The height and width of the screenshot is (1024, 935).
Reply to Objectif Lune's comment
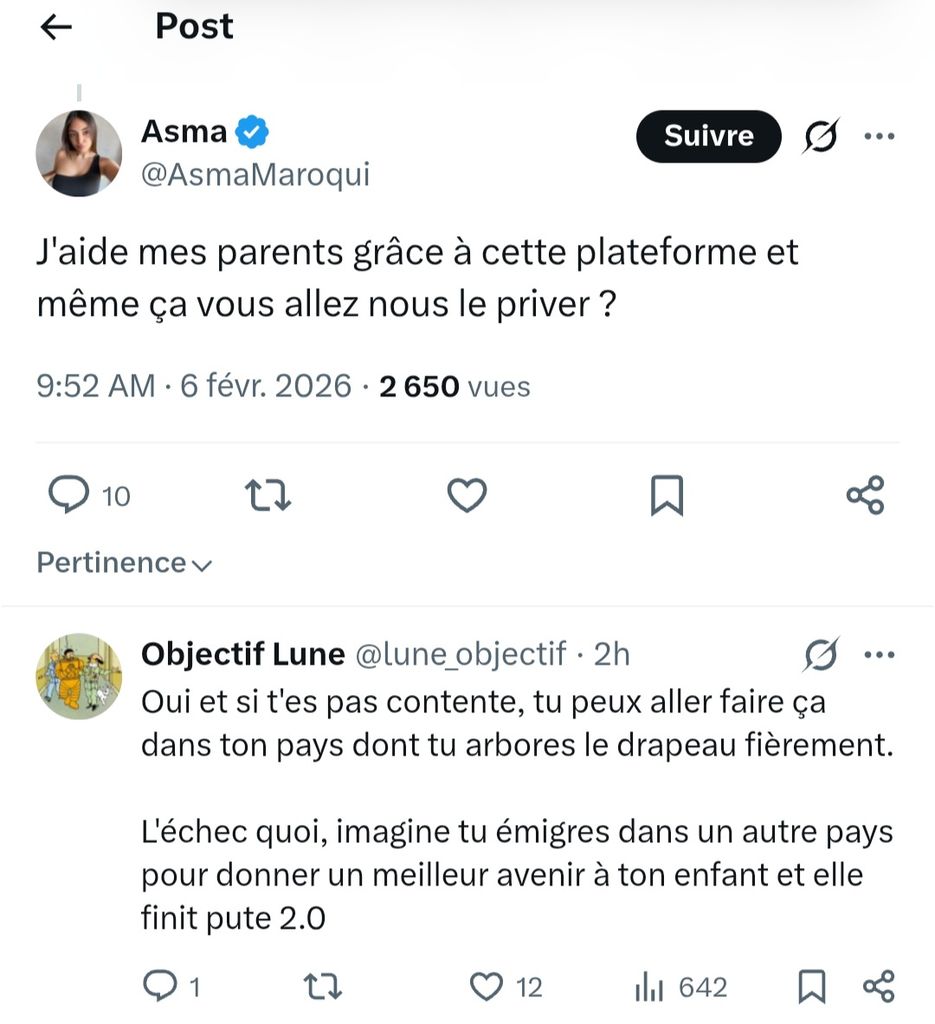tap(159, 987)
